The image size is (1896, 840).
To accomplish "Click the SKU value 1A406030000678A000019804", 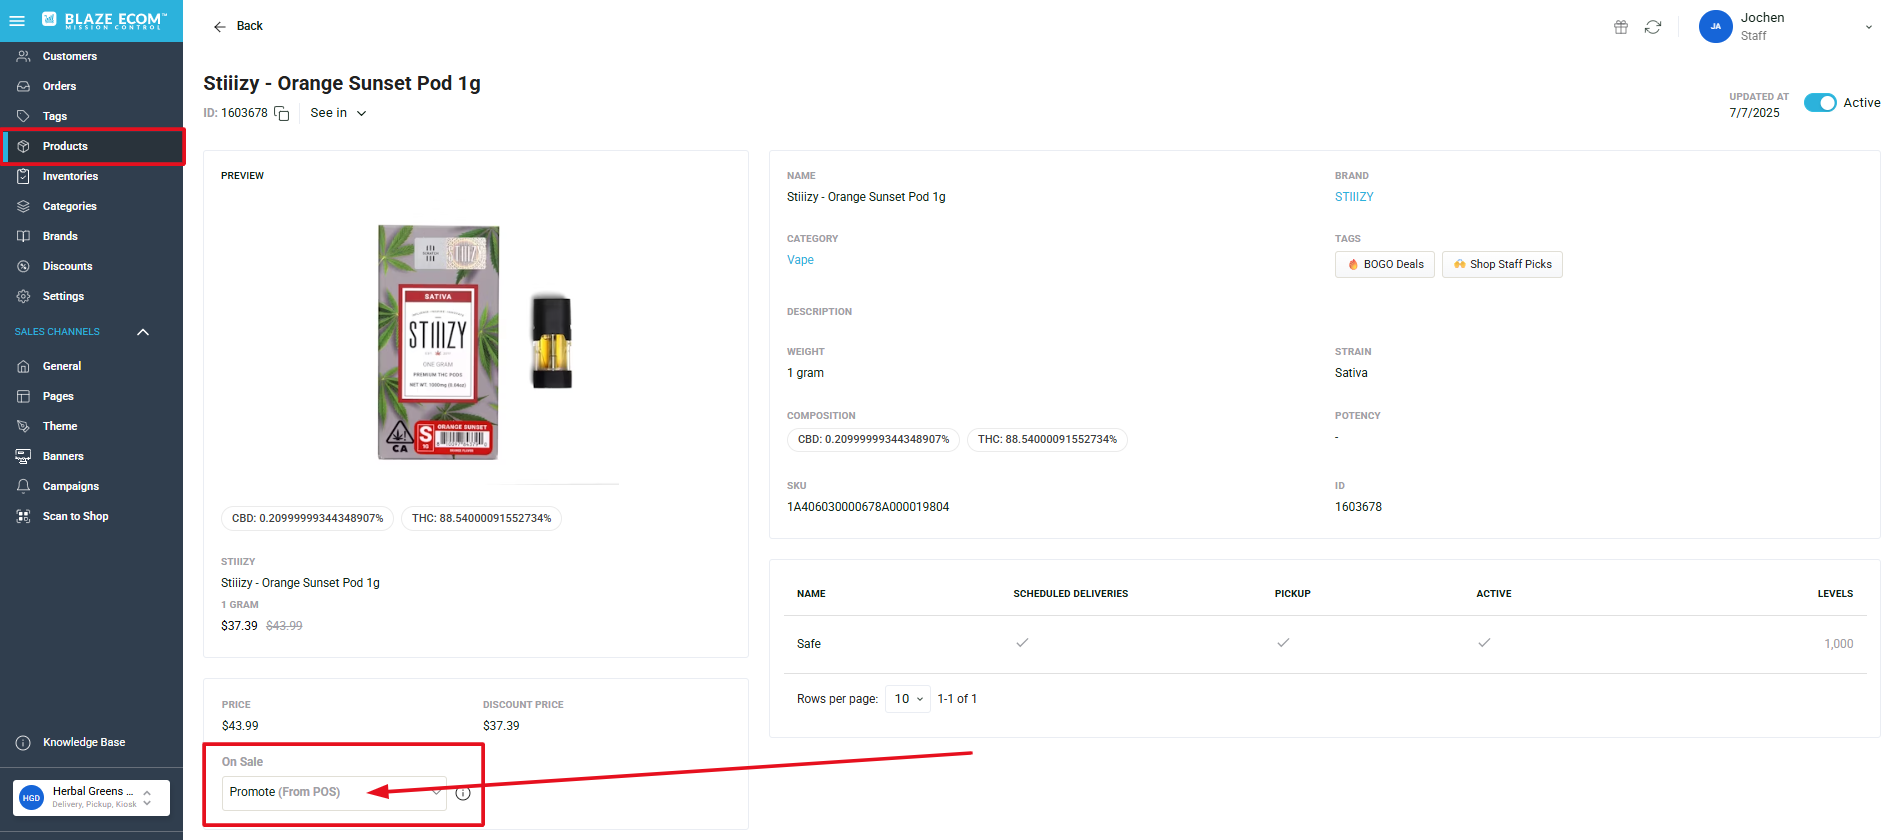I will click(x=868, y=507).
